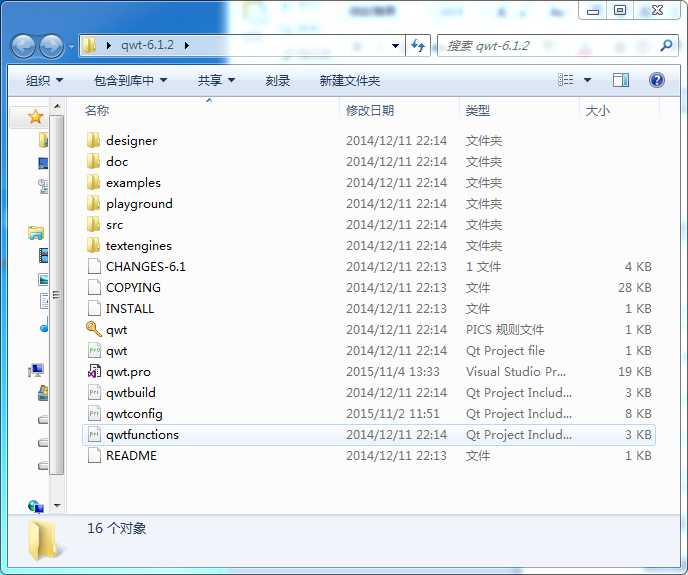Screen dimensions: 688x575
Task: Click the PICS 规则文件 type cell
Action: tap(505, 330)
